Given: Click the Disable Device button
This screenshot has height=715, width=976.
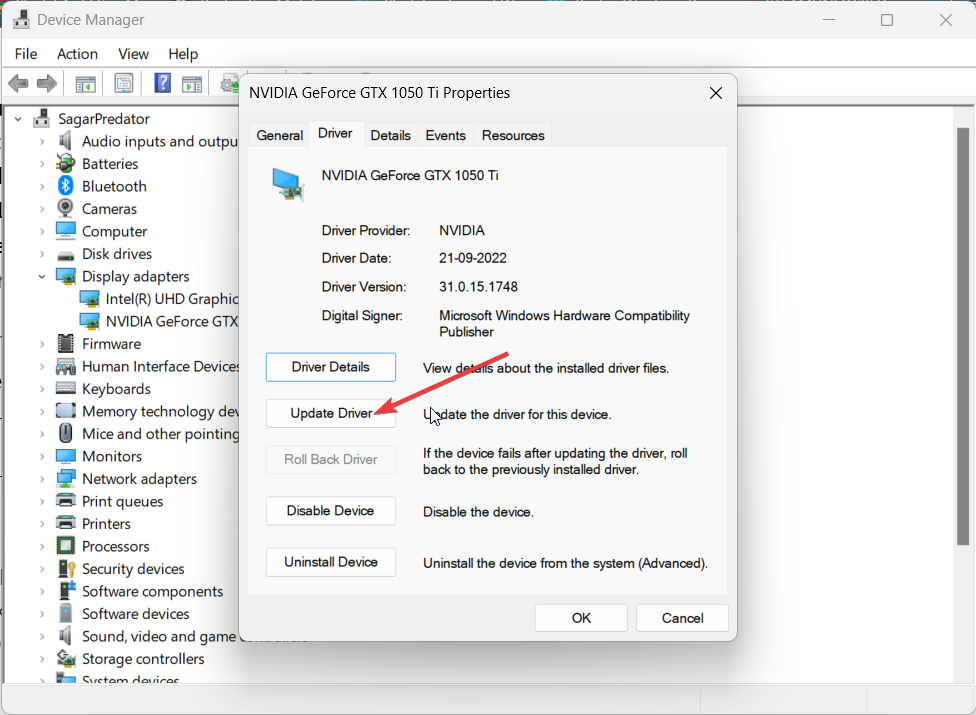Looking at the screenshot, I should 331,511.
